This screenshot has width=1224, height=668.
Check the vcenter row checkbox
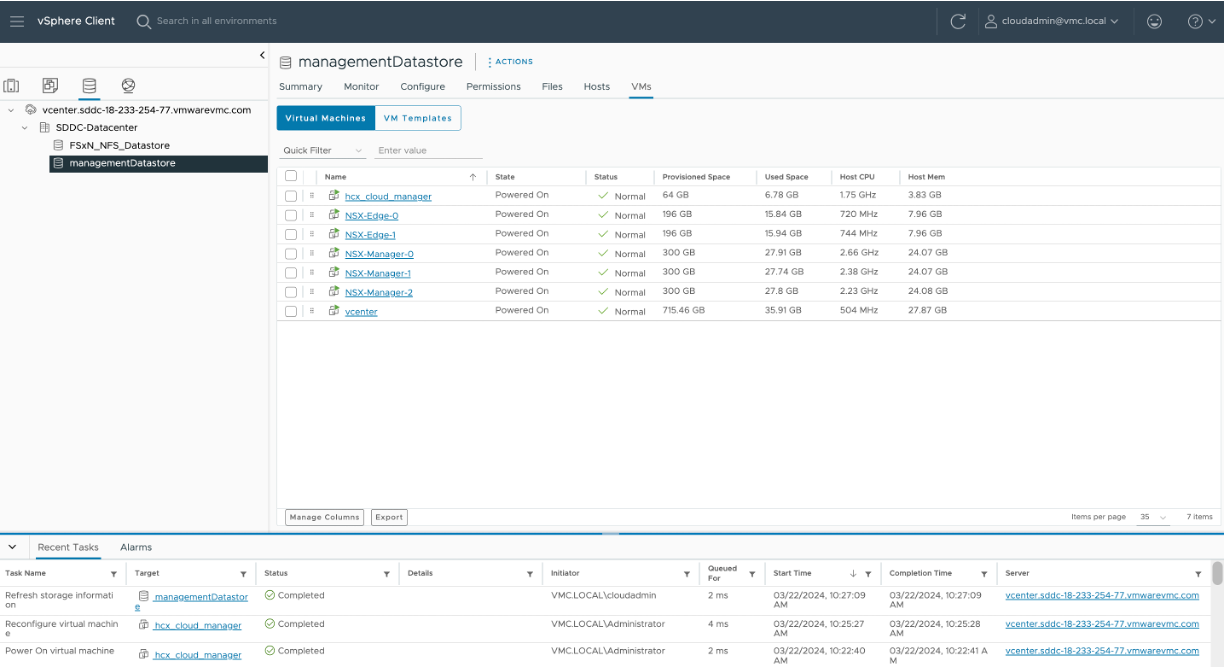click(291, 311)
